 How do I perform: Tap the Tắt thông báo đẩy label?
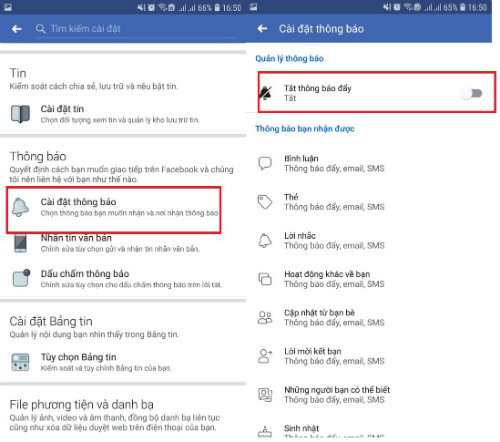coord(318,88)
